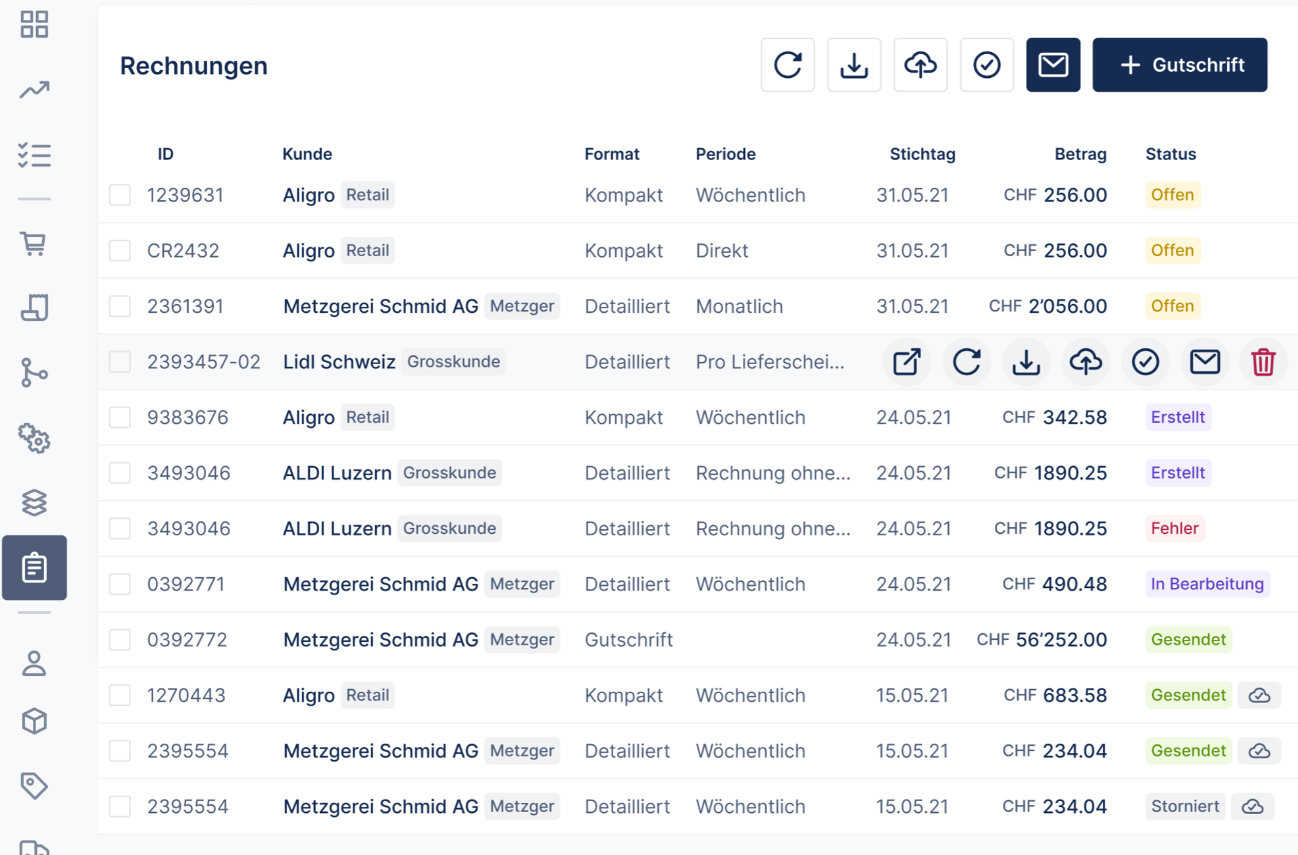Open the analytics trend chart in sidebar
The height and width of the screenshot is (855, 1298).
click(x=34, y=91)
